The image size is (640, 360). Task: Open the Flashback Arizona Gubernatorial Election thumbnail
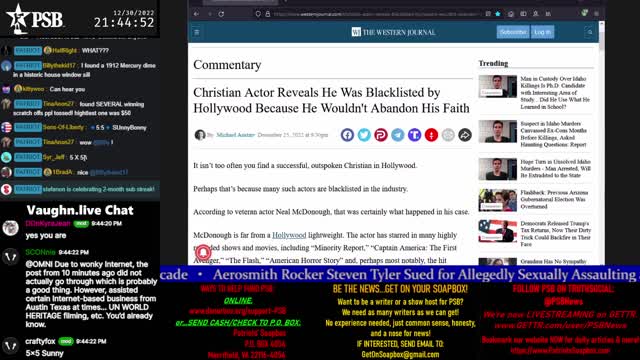[498, 200]
